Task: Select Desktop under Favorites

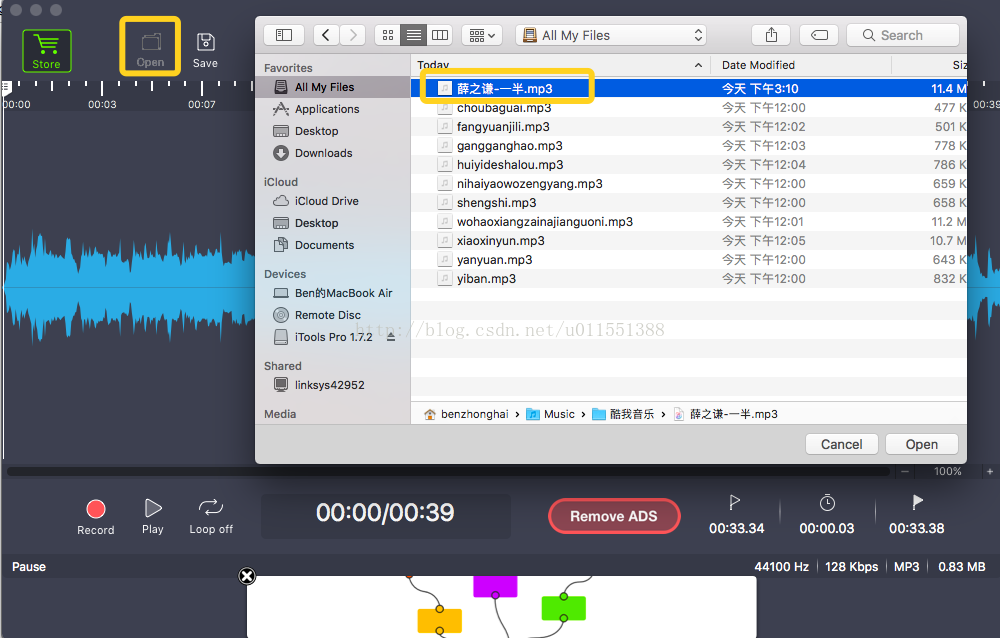Action: pos(333,131)
